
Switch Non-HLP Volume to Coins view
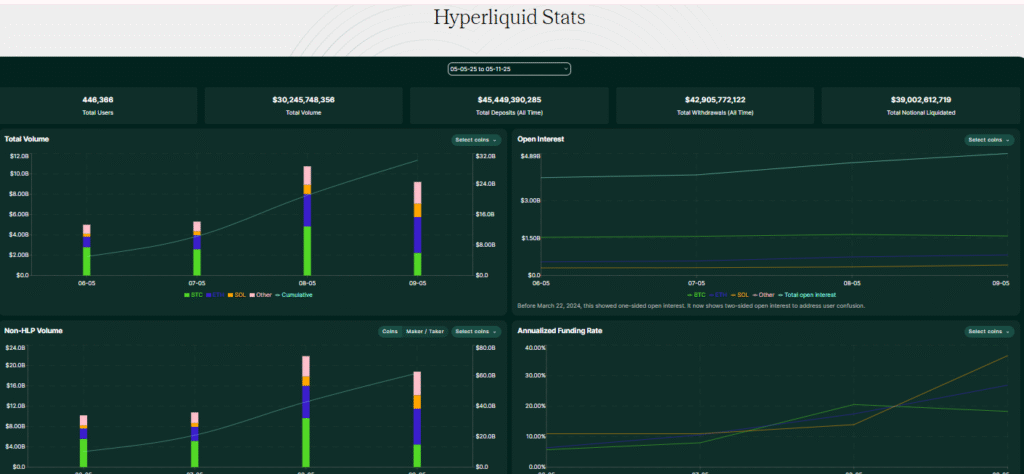[x=390, y=332]
